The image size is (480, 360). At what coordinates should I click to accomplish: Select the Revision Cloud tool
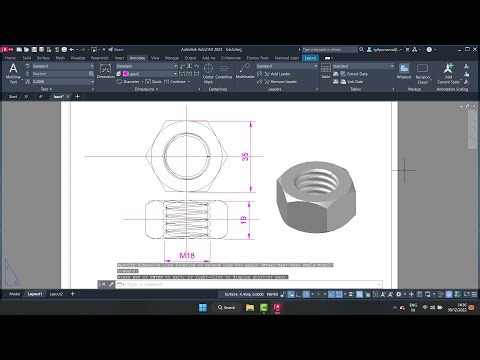click(x=423, y=74)
